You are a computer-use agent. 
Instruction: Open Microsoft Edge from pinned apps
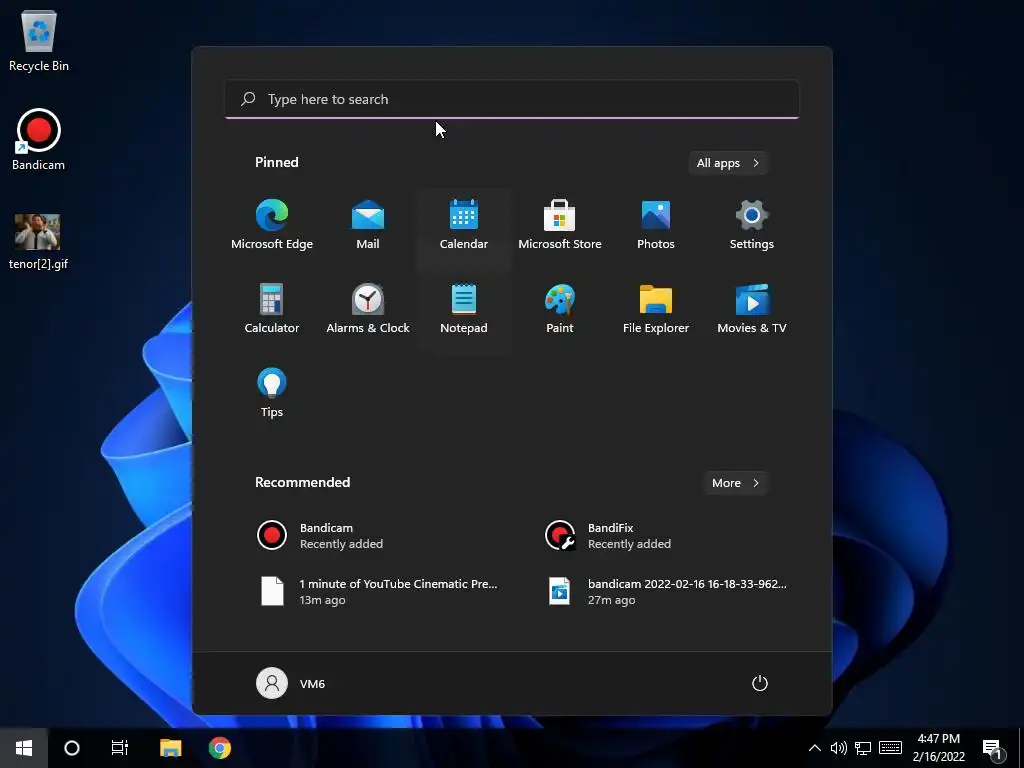tap(272, 225)
